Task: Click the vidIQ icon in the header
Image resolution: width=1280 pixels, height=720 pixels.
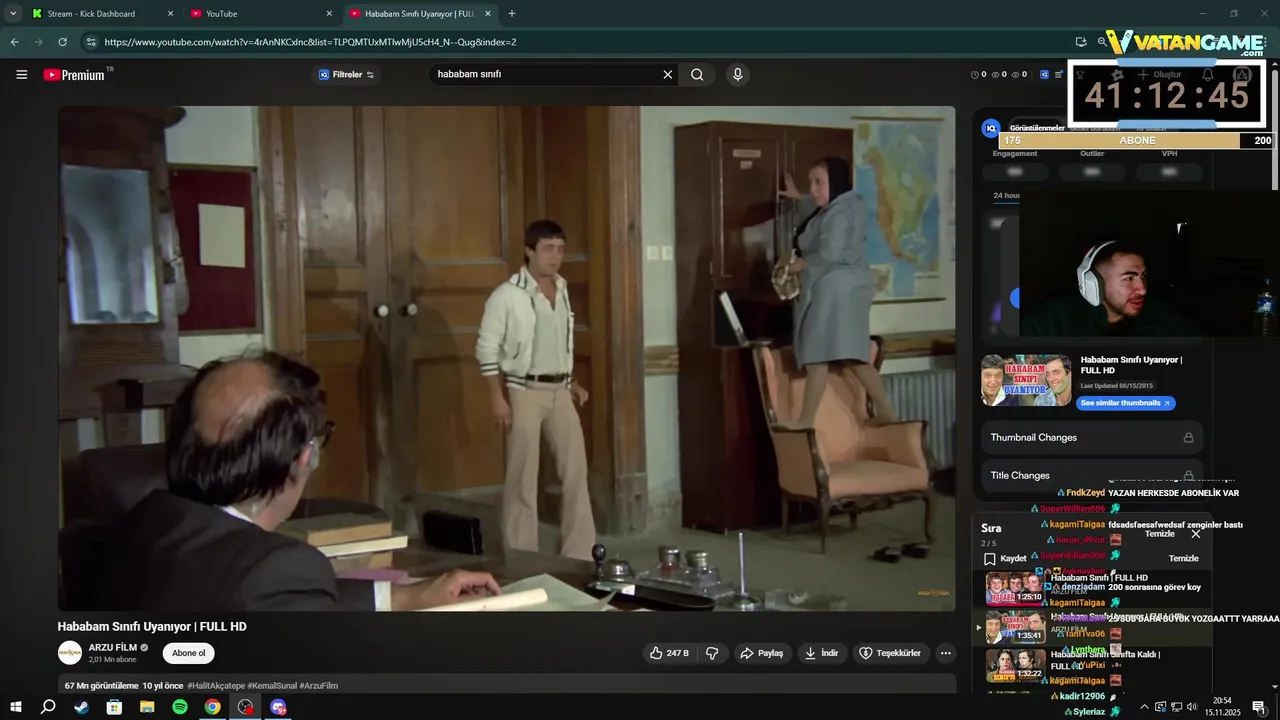Action: pos(1044,75)
